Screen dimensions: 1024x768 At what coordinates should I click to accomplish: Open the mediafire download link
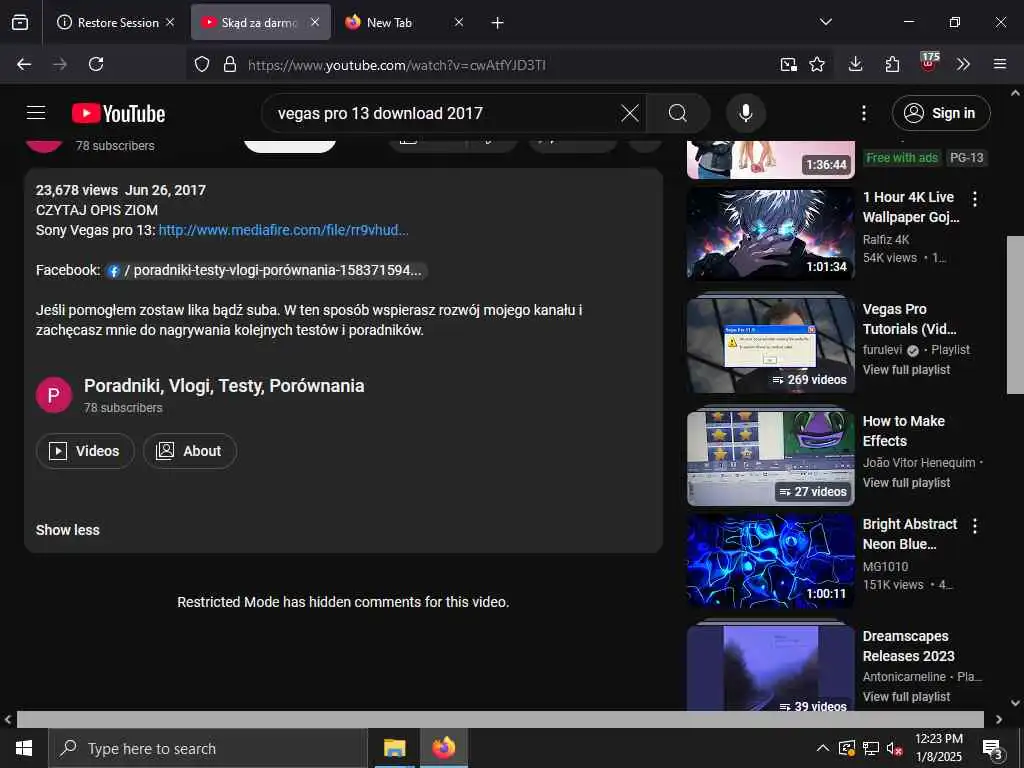(283, 230)
